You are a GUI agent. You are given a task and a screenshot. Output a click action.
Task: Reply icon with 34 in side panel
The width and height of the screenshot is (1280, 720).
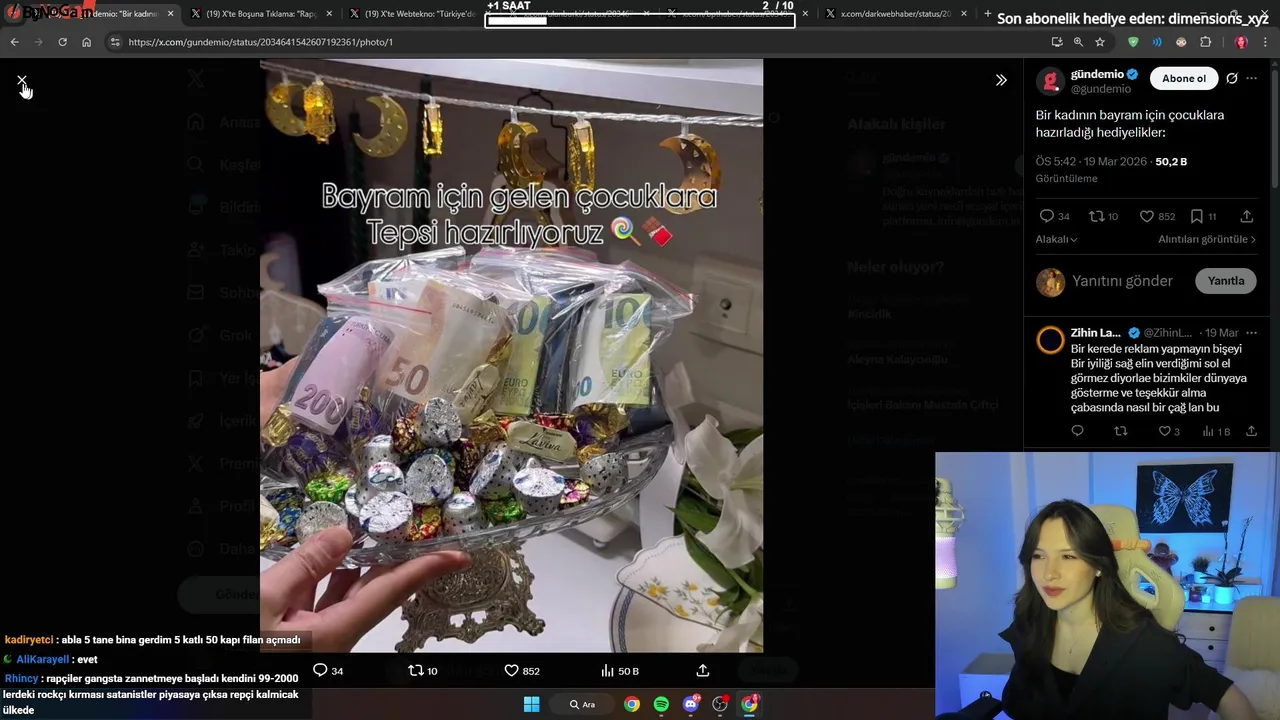click(1054, 216)
